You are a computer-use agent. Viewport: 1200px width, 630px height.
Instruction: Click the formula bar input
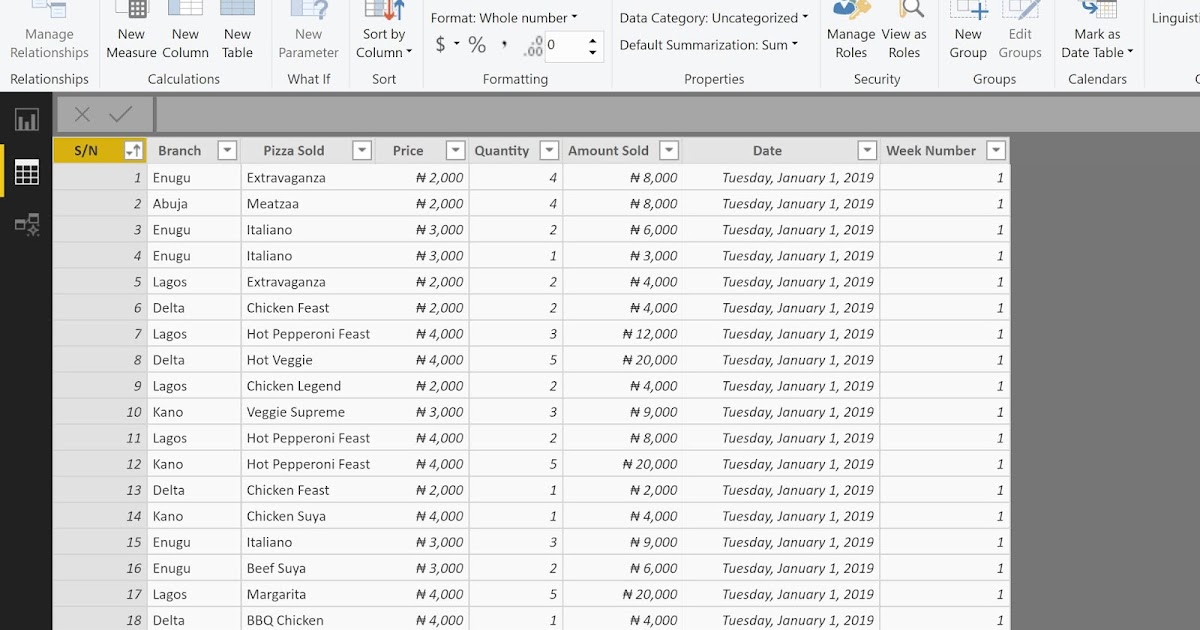[678, 115]
